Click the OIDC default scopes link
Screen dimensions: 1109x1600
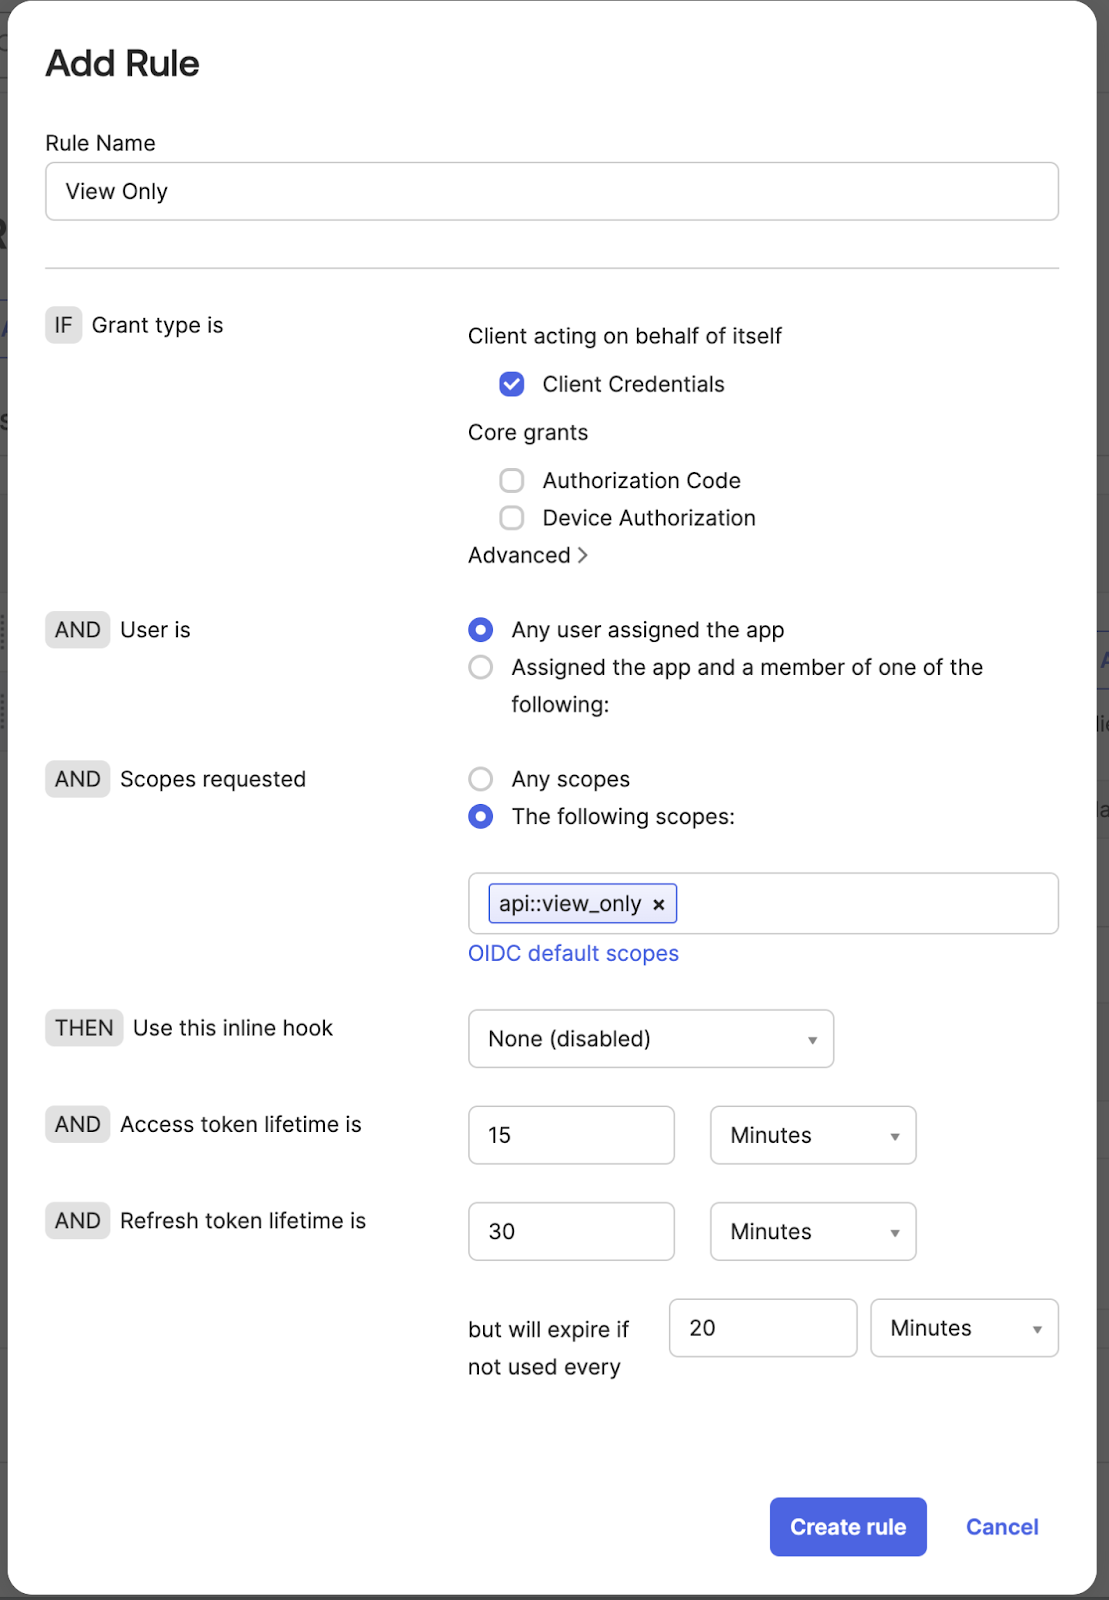573,954
